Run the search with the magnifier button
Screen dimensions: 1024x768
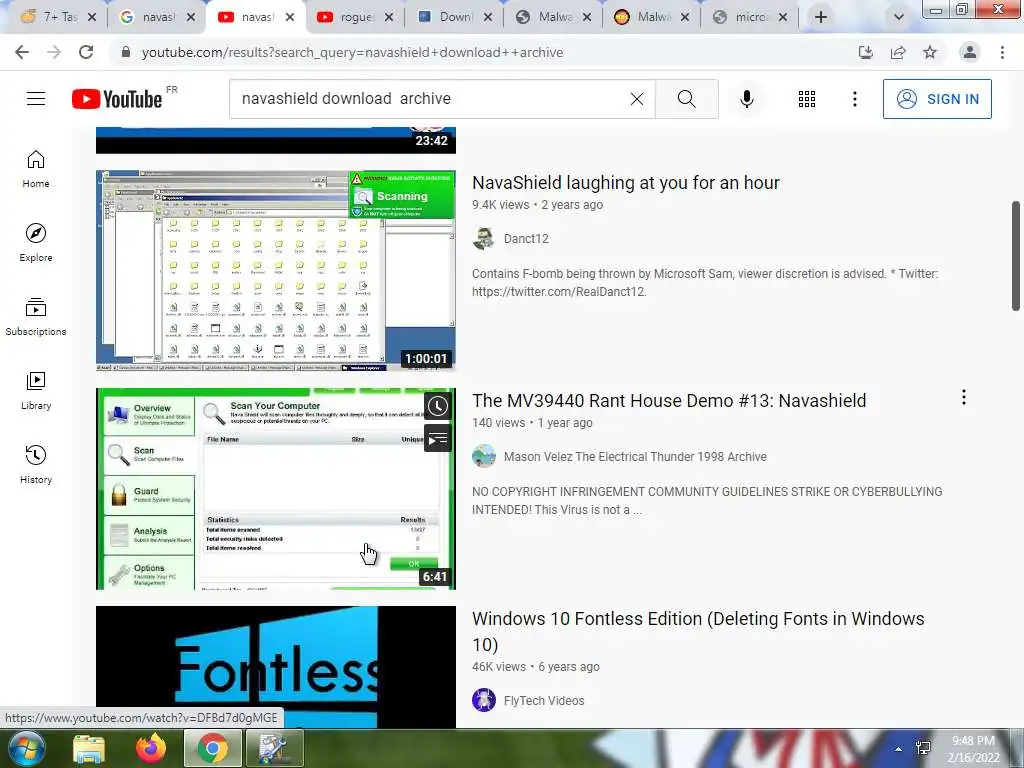click(686, 99)
